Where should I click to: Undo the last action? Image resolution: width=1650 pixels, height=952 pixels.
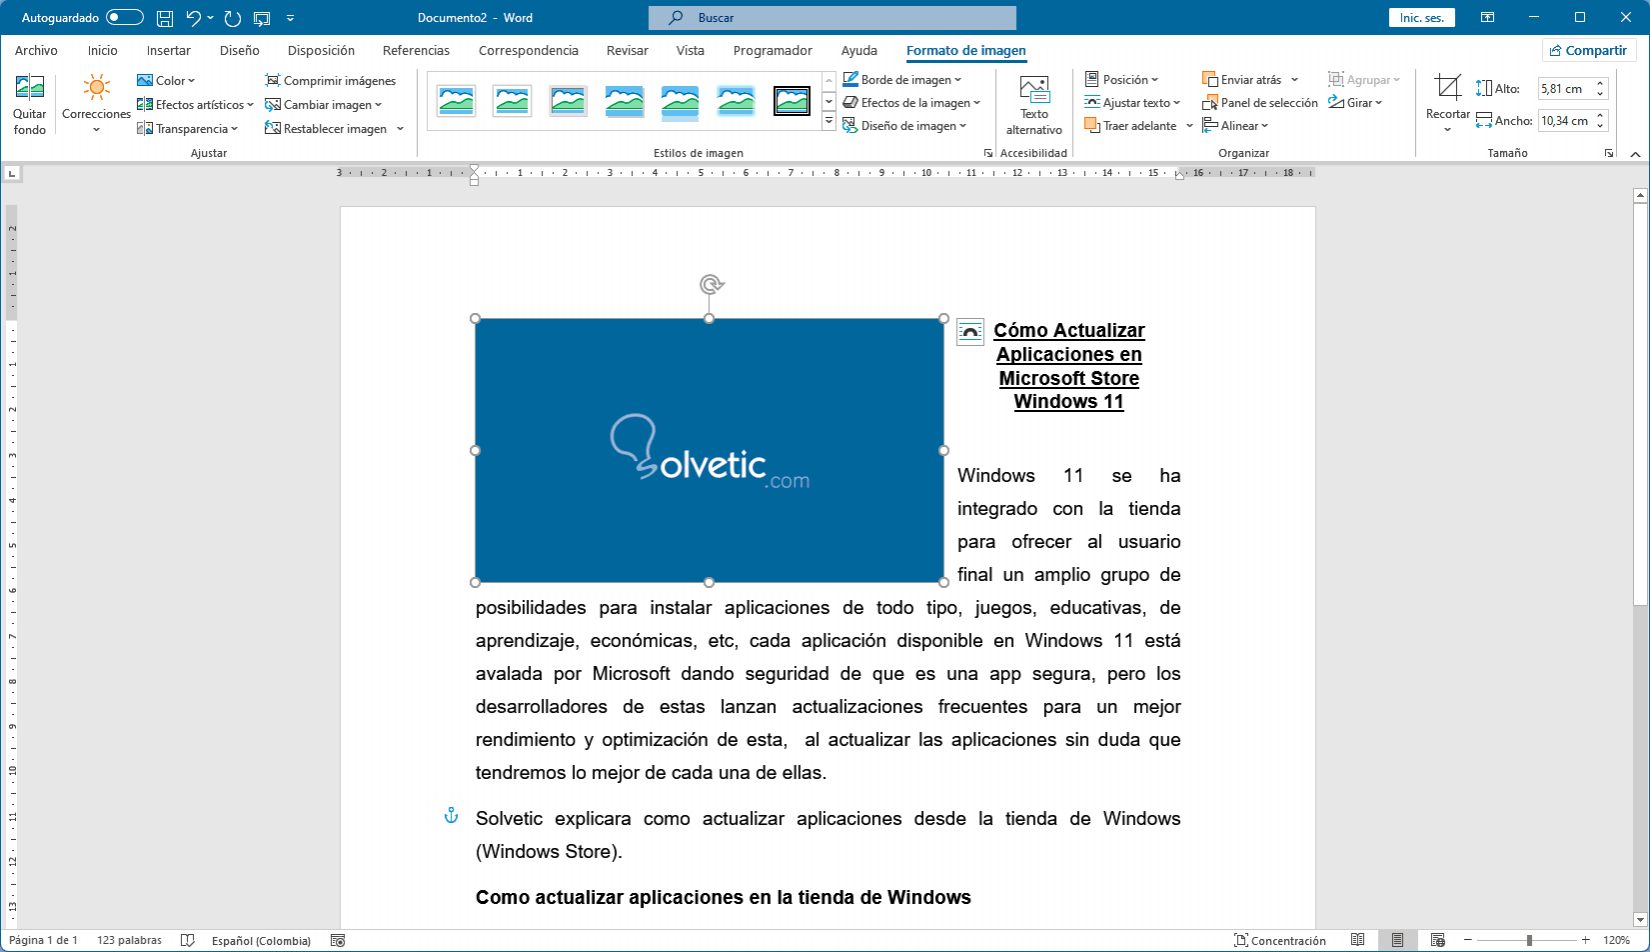pos(194,18)
